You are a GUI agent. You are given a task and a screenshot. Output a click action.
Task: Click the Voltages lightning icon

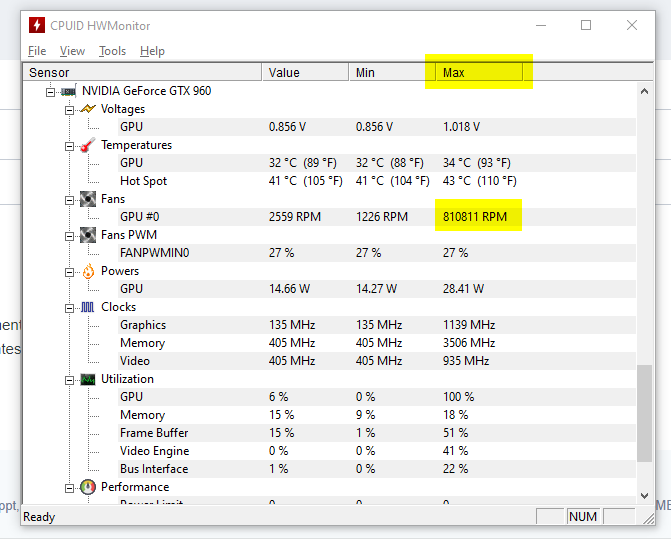click(x=88, y=109)
